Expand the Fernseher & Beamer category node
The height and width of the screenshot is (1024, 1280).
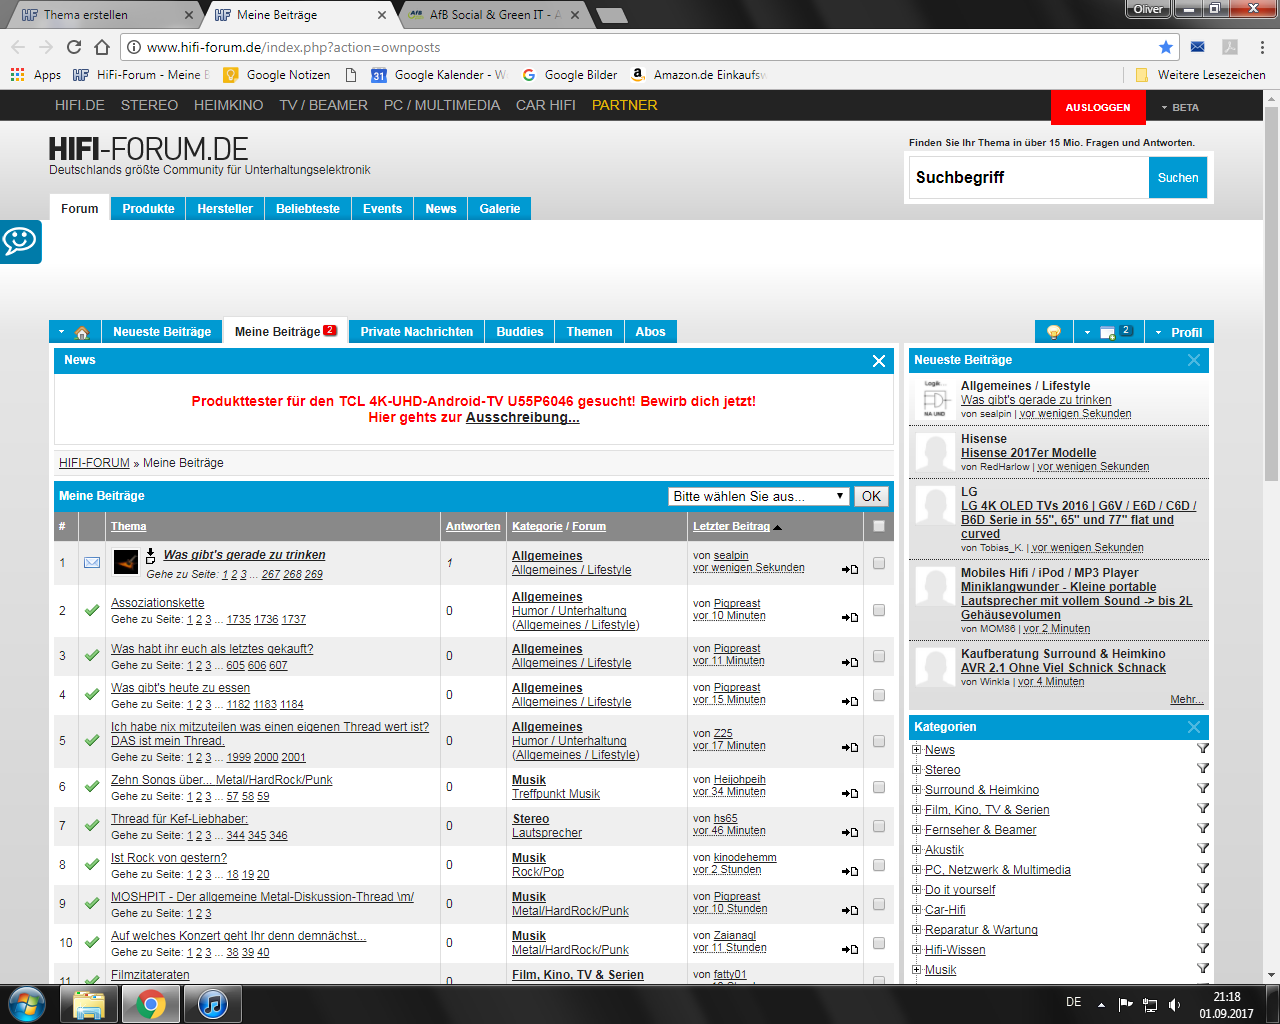(917, 829)
